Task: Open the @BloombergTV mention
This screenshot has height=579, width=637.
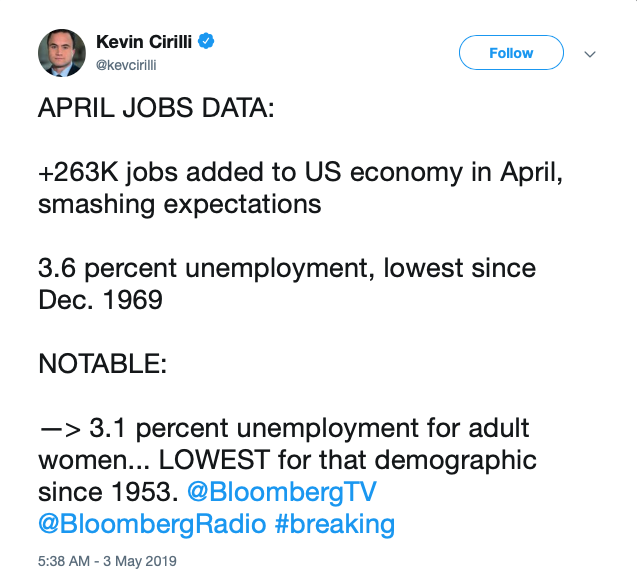Action: click(282, 492)
